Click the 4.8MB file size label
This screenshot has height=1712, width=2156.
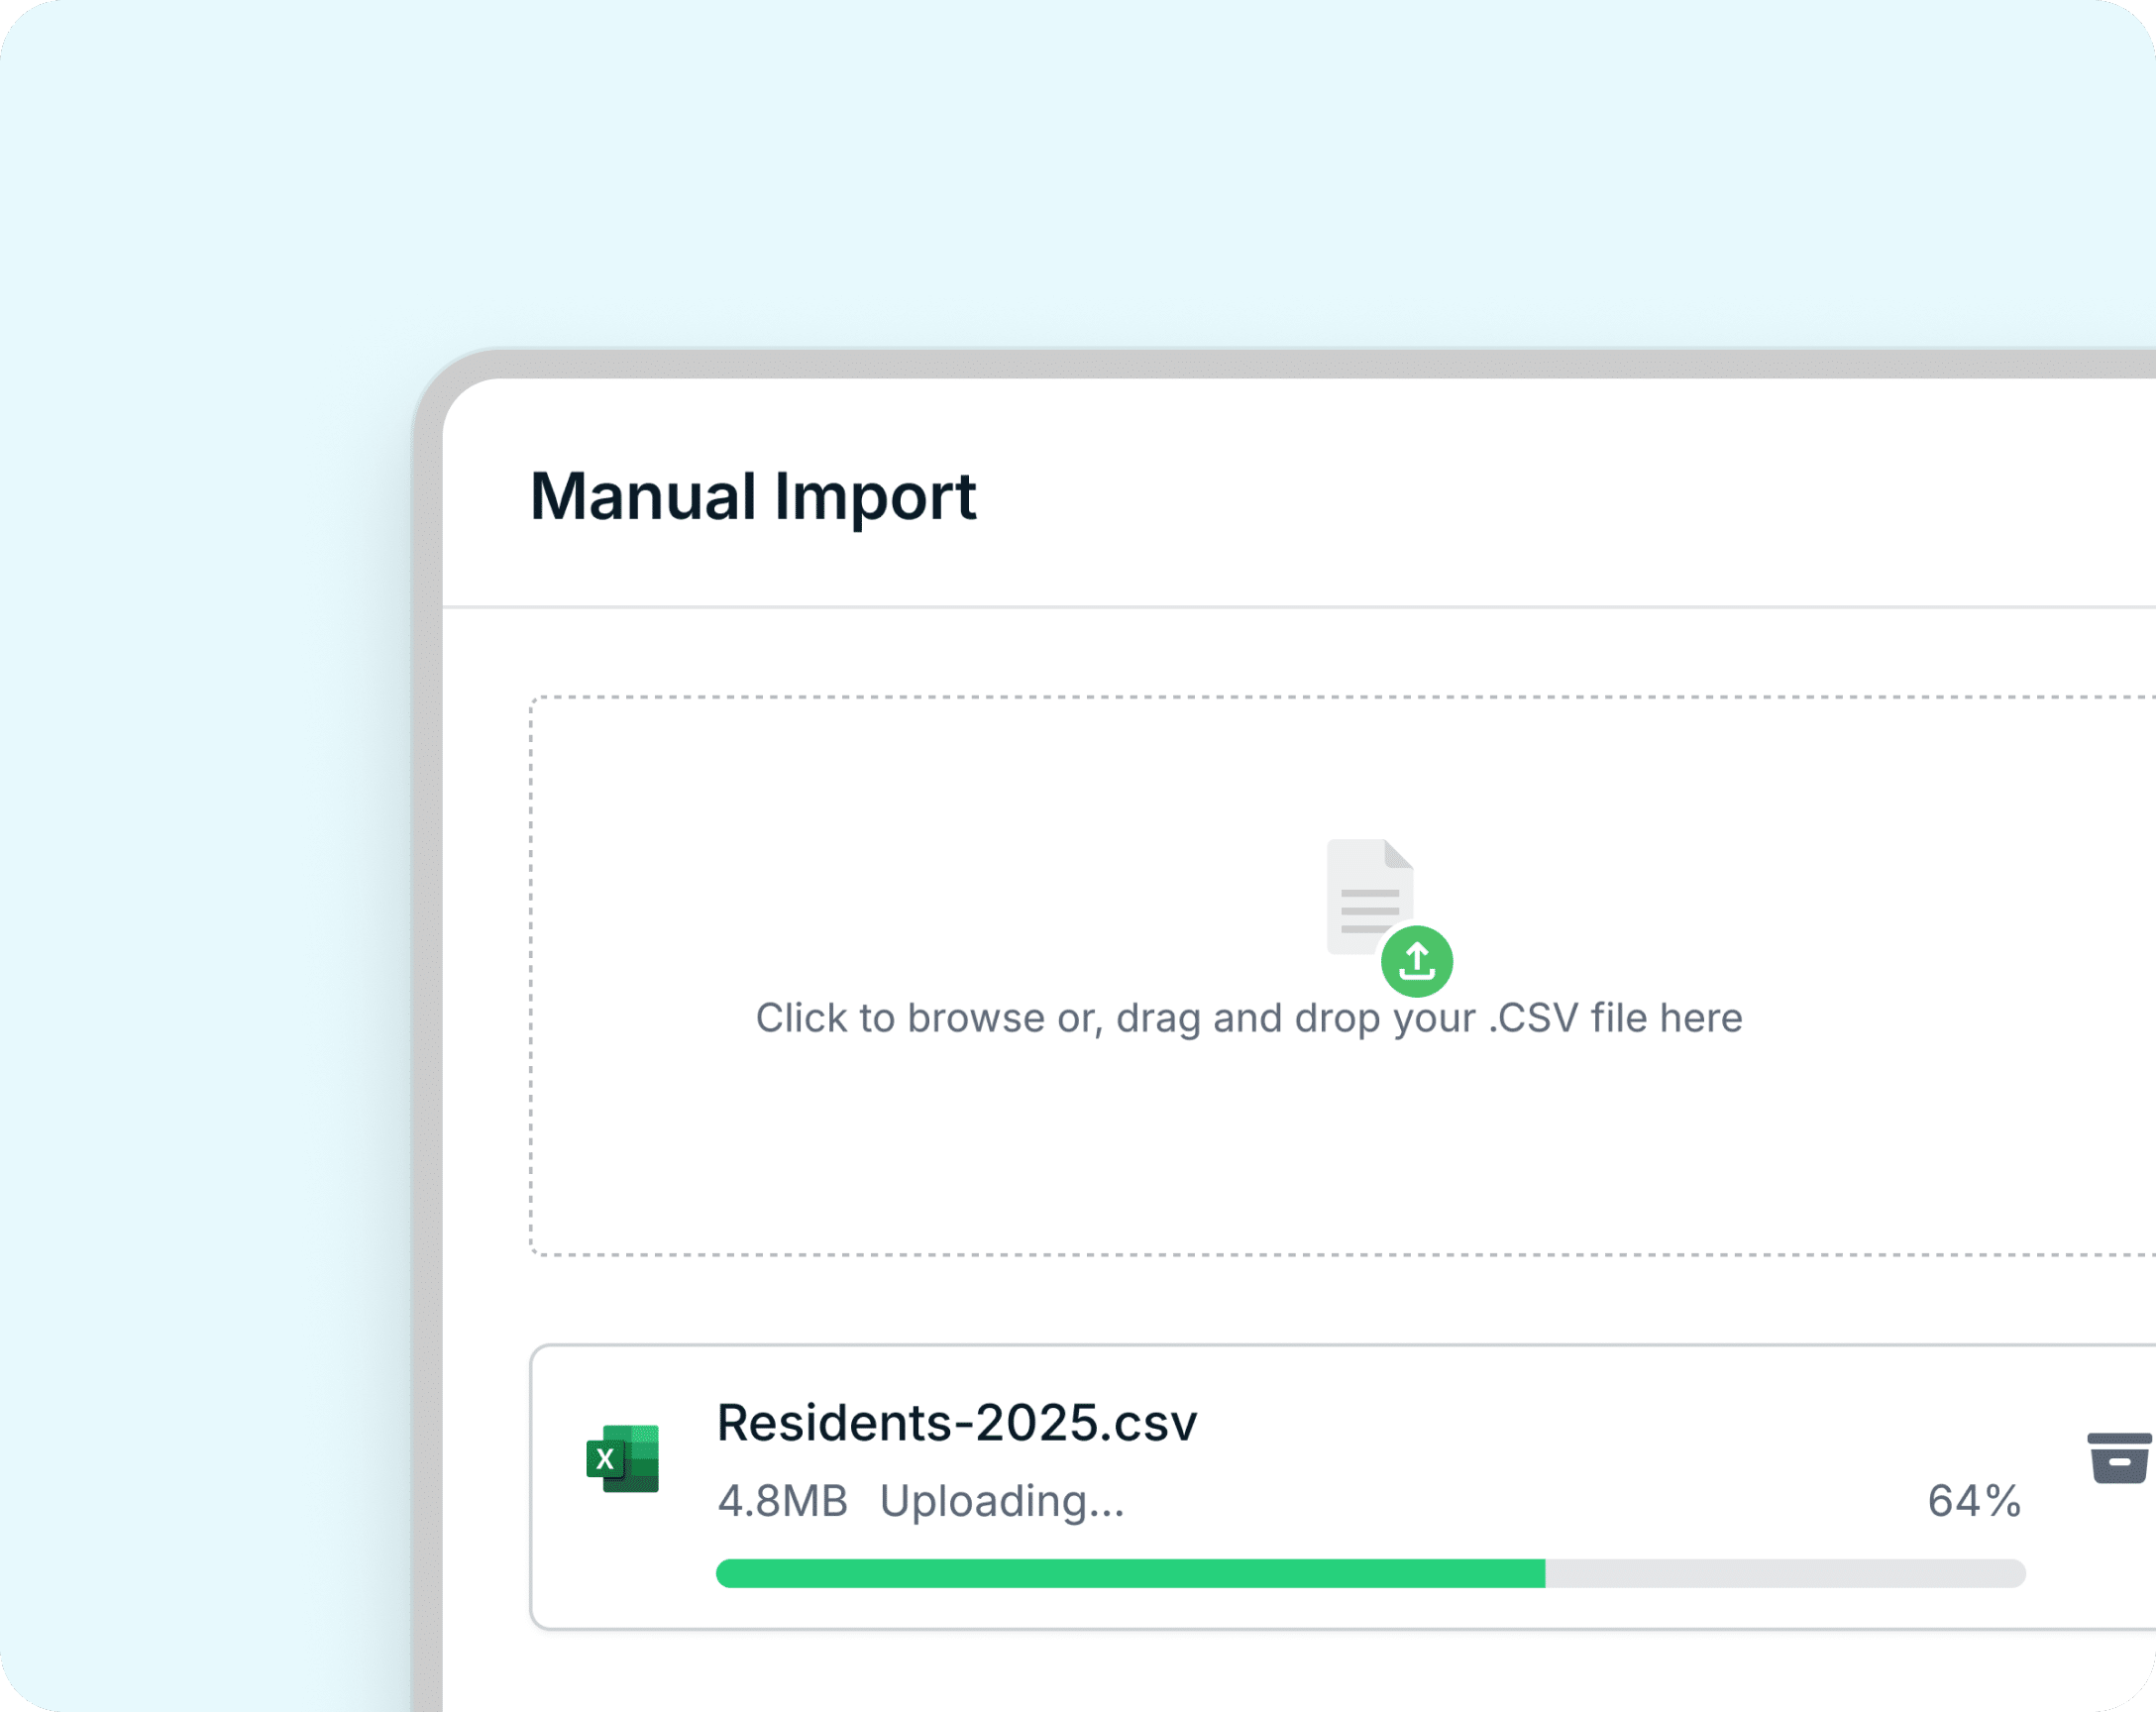click(x=782, y=1501)
